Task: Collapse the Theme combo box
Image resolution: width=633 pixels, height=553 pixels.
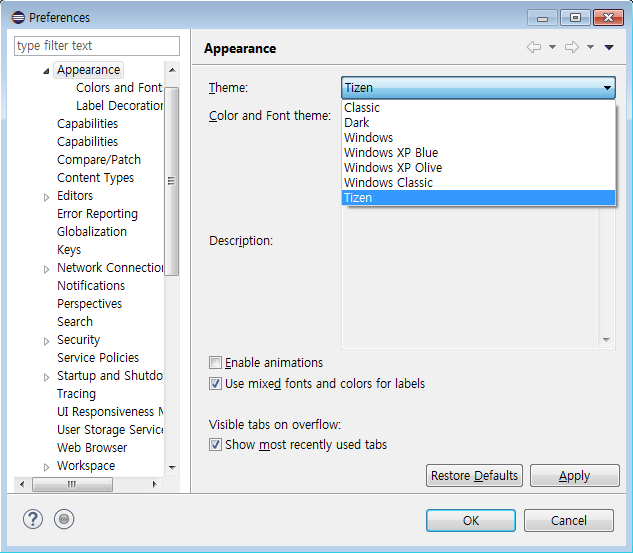Action: [607, 88]
